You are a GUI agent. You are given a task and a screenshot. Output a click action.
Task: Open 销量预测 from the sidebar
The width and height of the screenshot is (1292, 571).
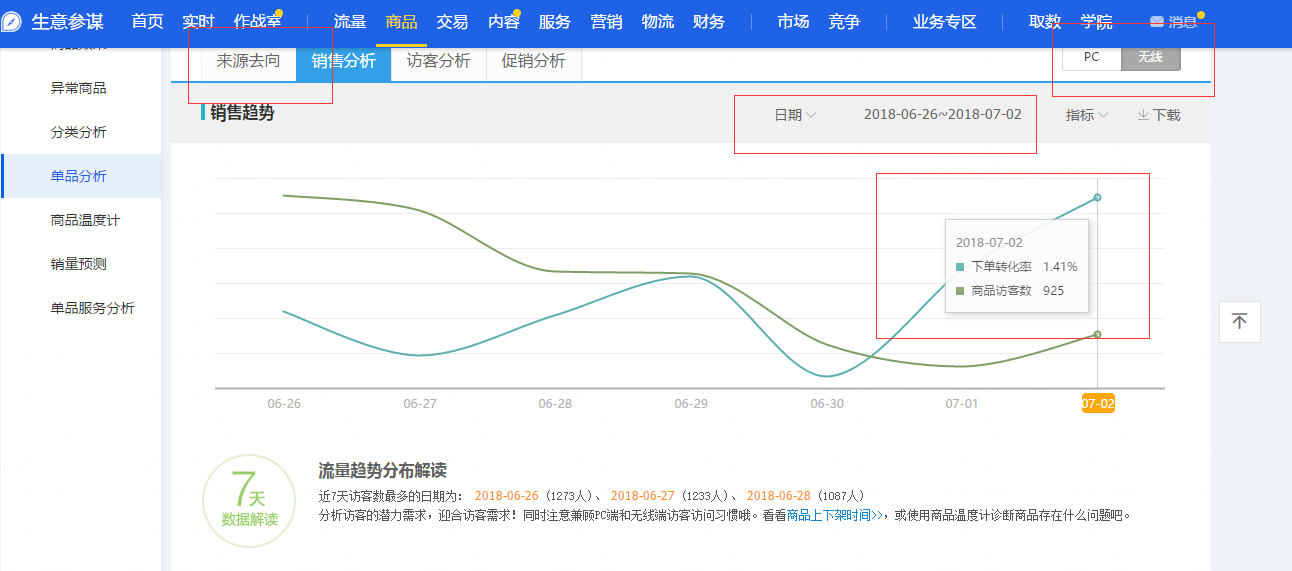78,264
